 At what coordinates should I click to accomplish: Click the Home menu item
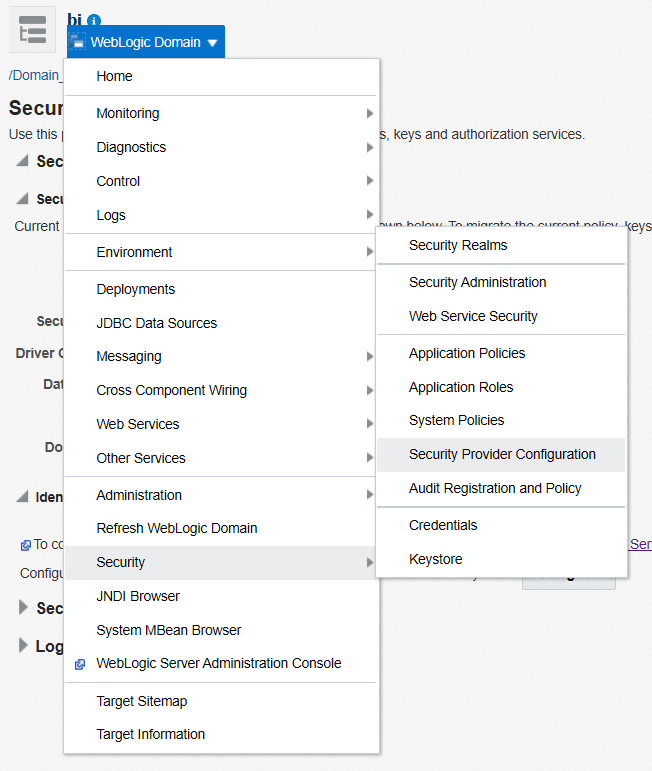point(114,76)
